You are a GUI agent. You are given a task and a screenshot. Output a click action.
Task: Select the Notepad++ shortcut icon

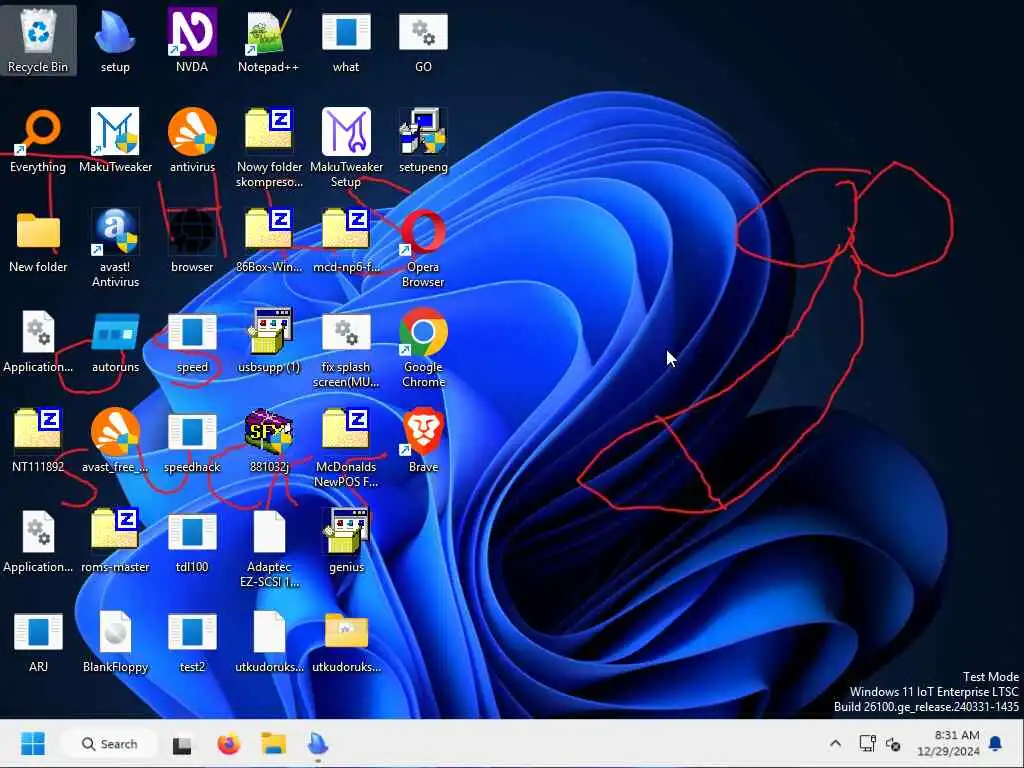click(268, 40)
